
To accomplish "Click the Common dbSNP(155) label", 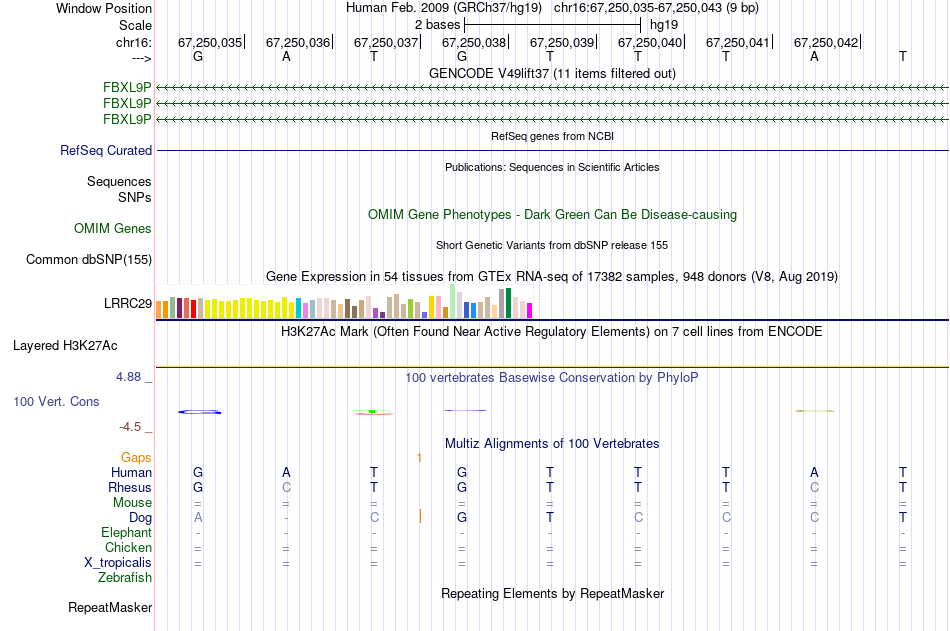I will click(x=88, y=259).
